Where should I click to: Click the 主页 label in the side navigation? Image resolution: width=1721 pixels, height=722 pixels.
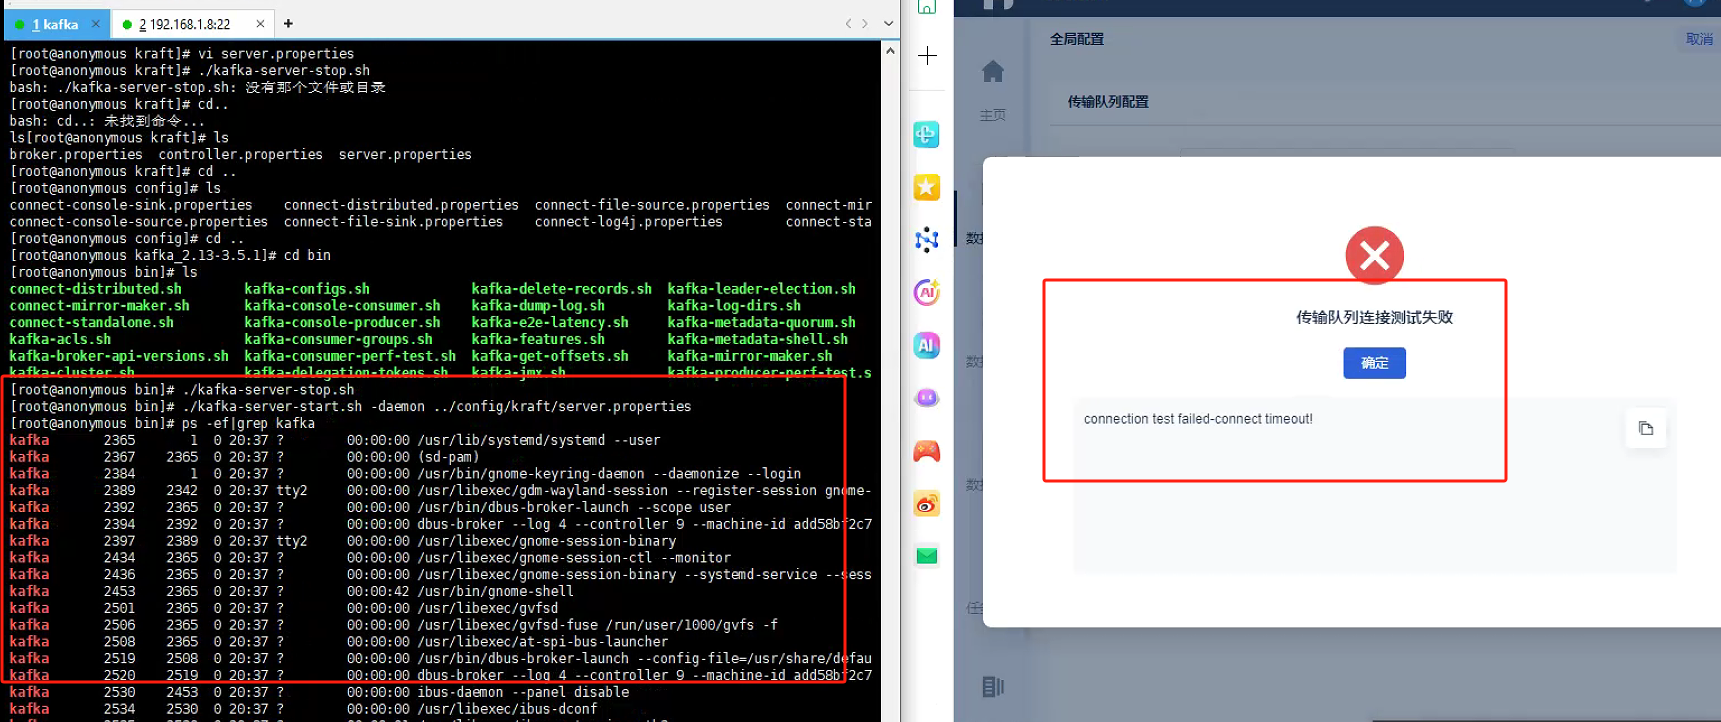[993, 115]
